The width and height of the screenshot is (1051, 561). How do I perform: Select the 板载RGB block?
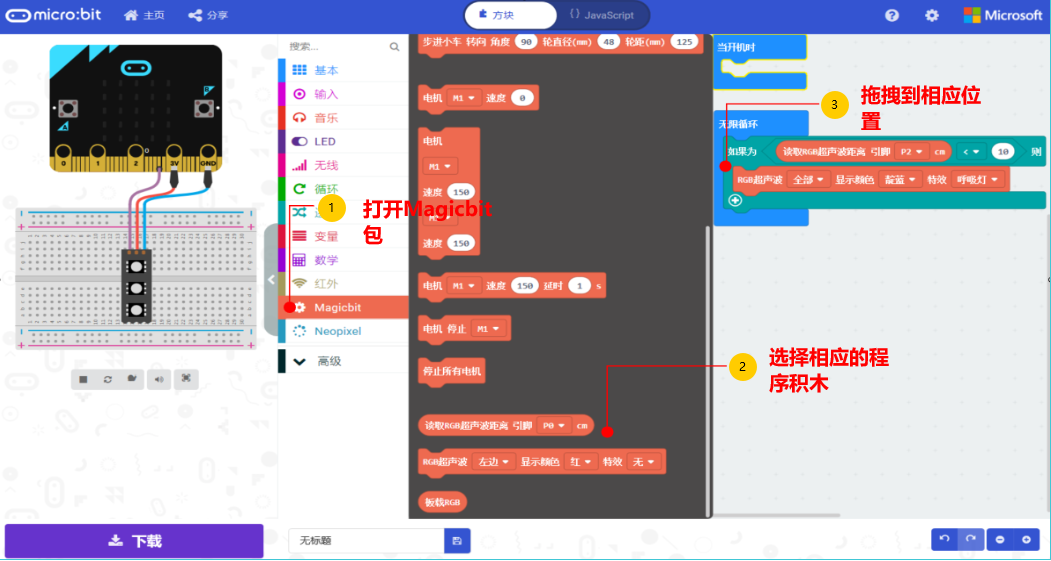tap(443, 503)
